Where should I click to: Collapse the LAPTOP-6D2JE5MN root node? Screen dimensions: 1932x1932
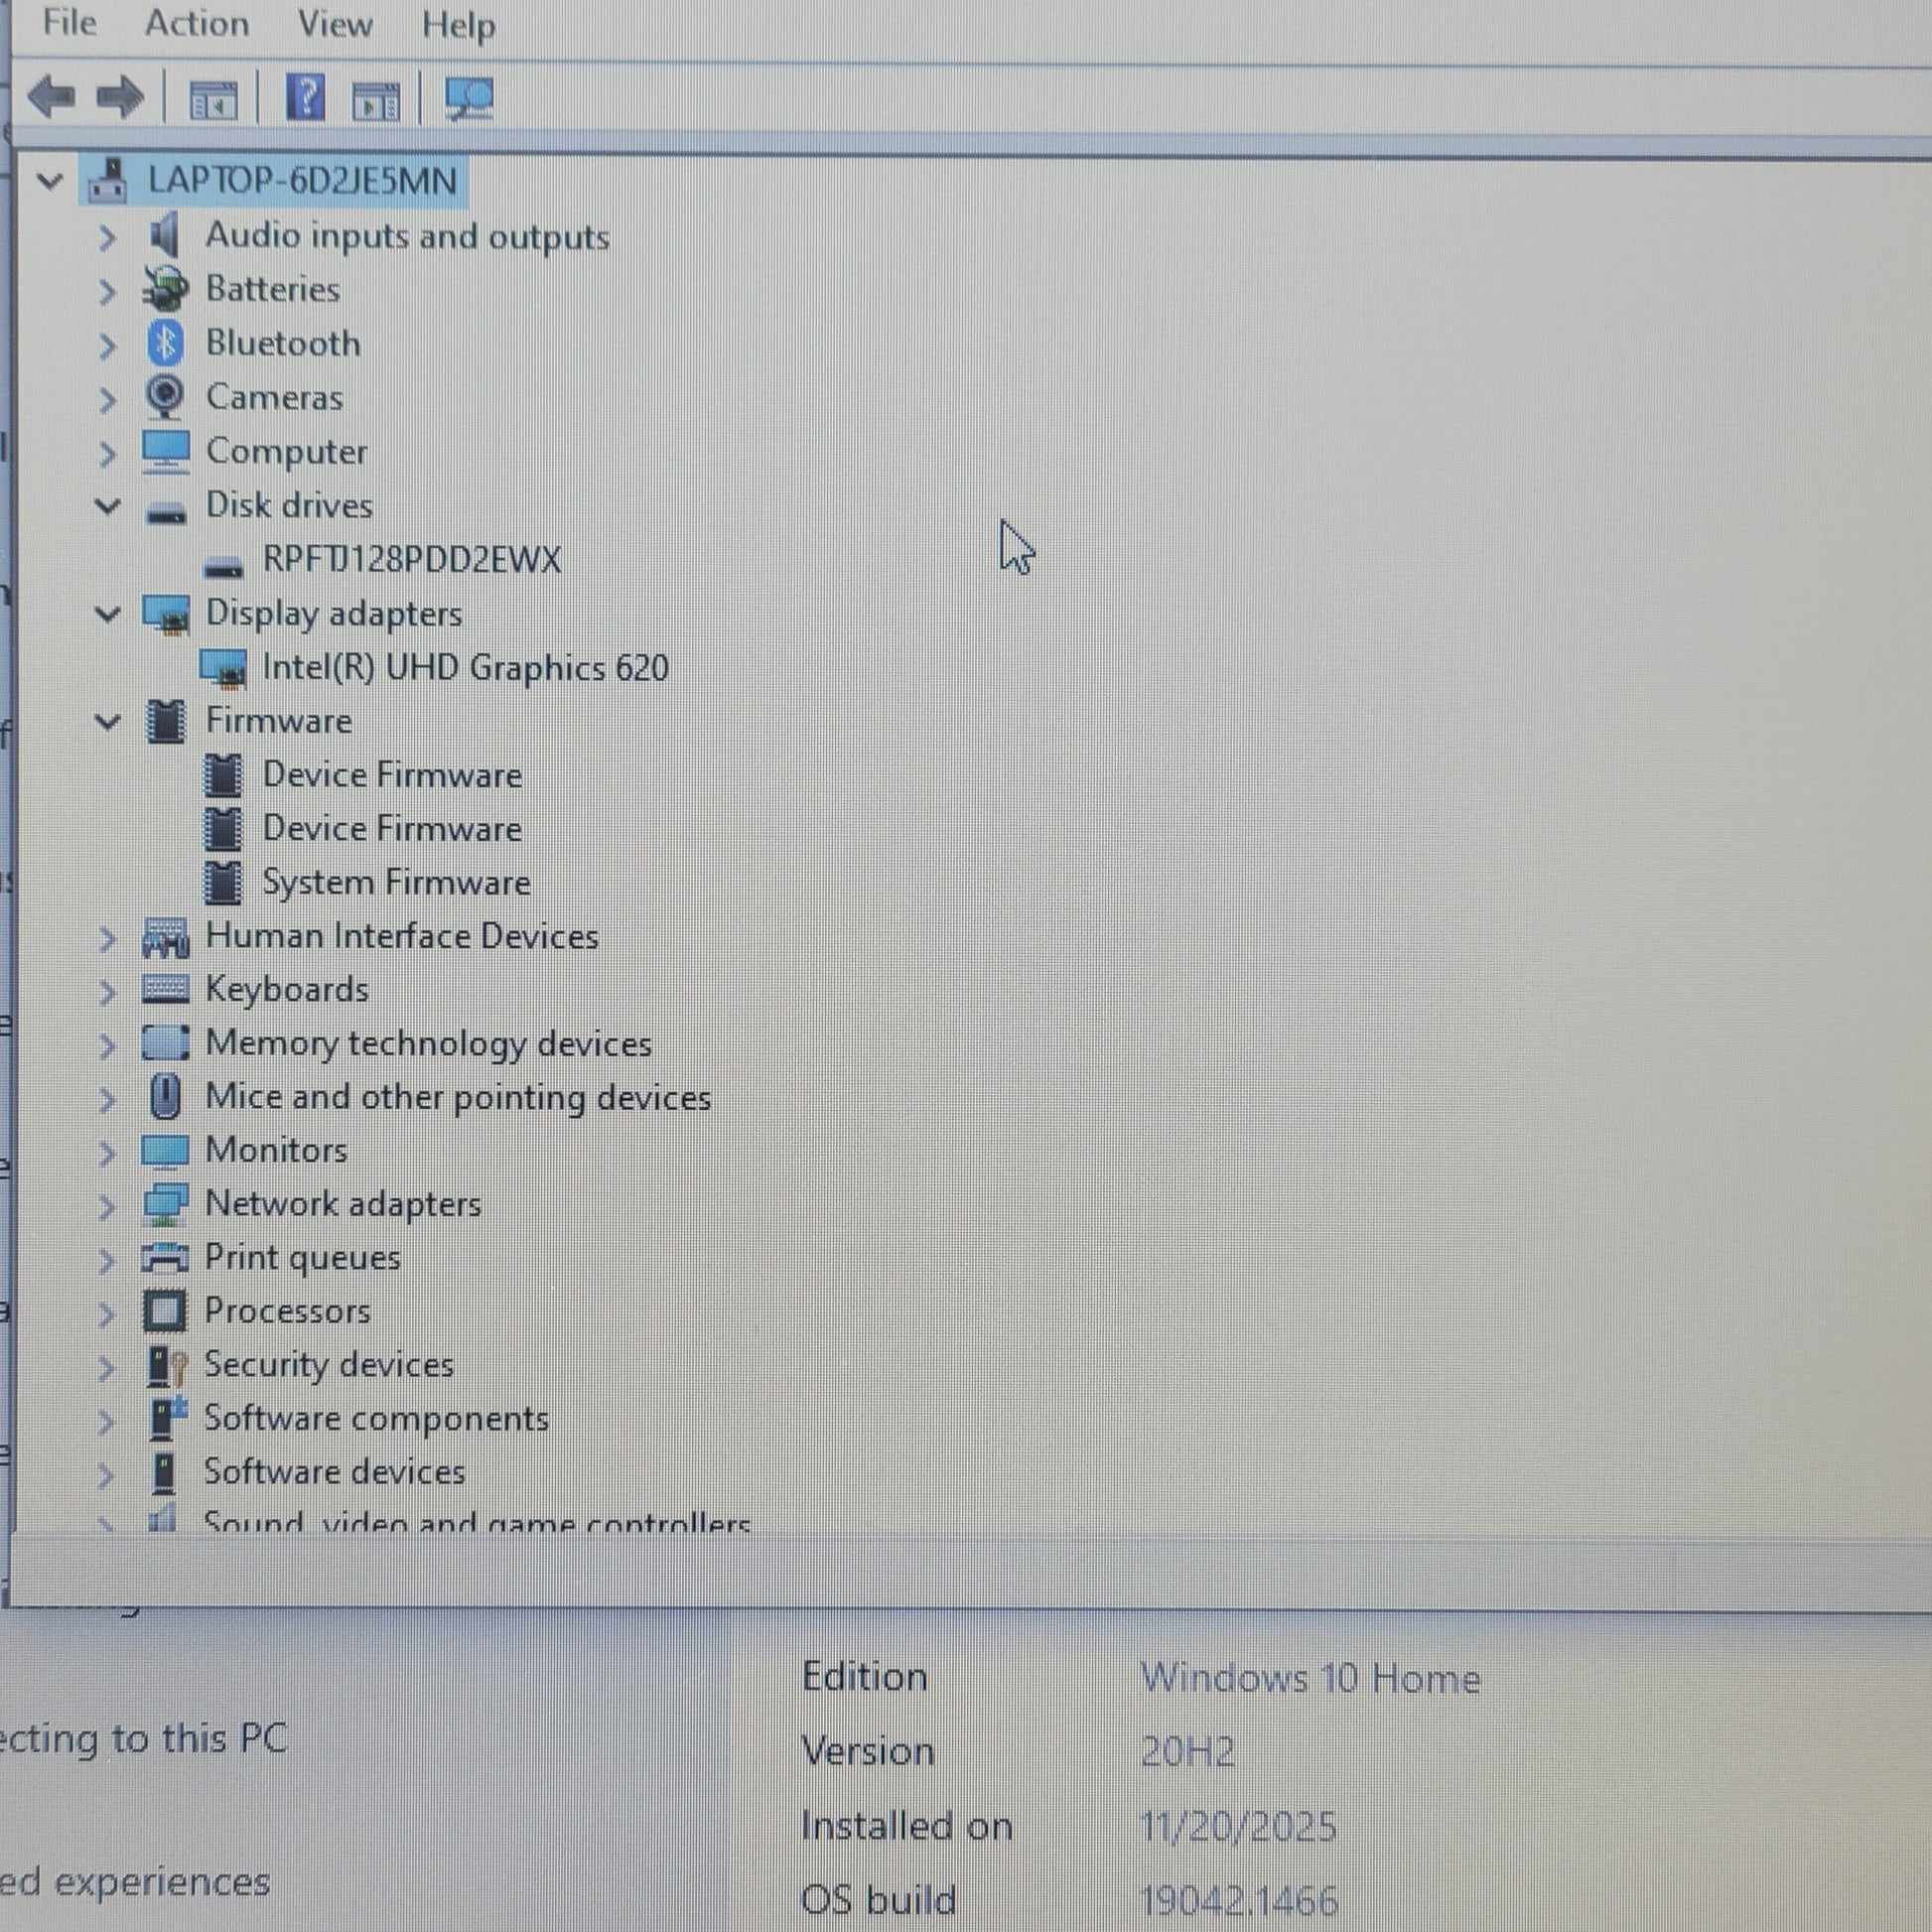coord(49,181)
